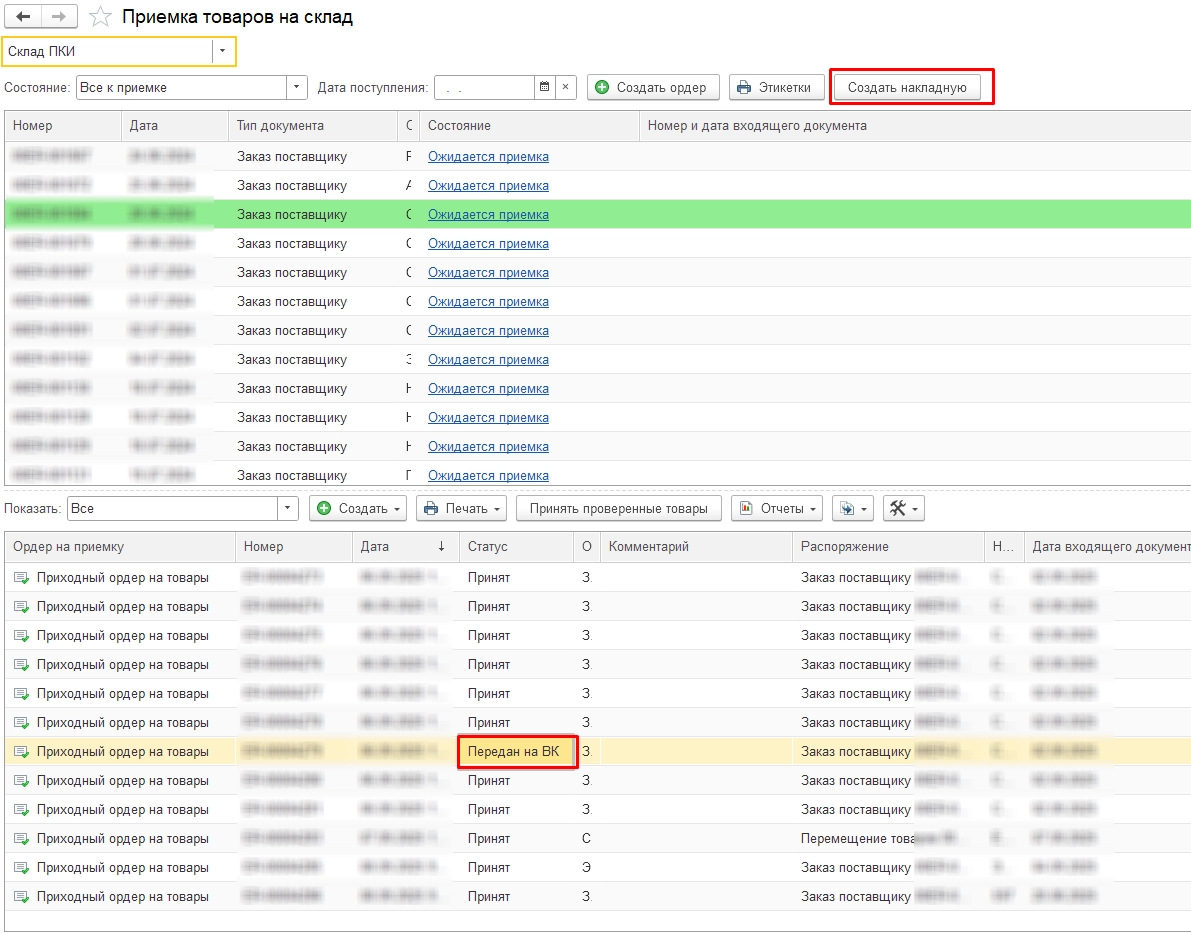Sort by the Тип документа column header

312,126
